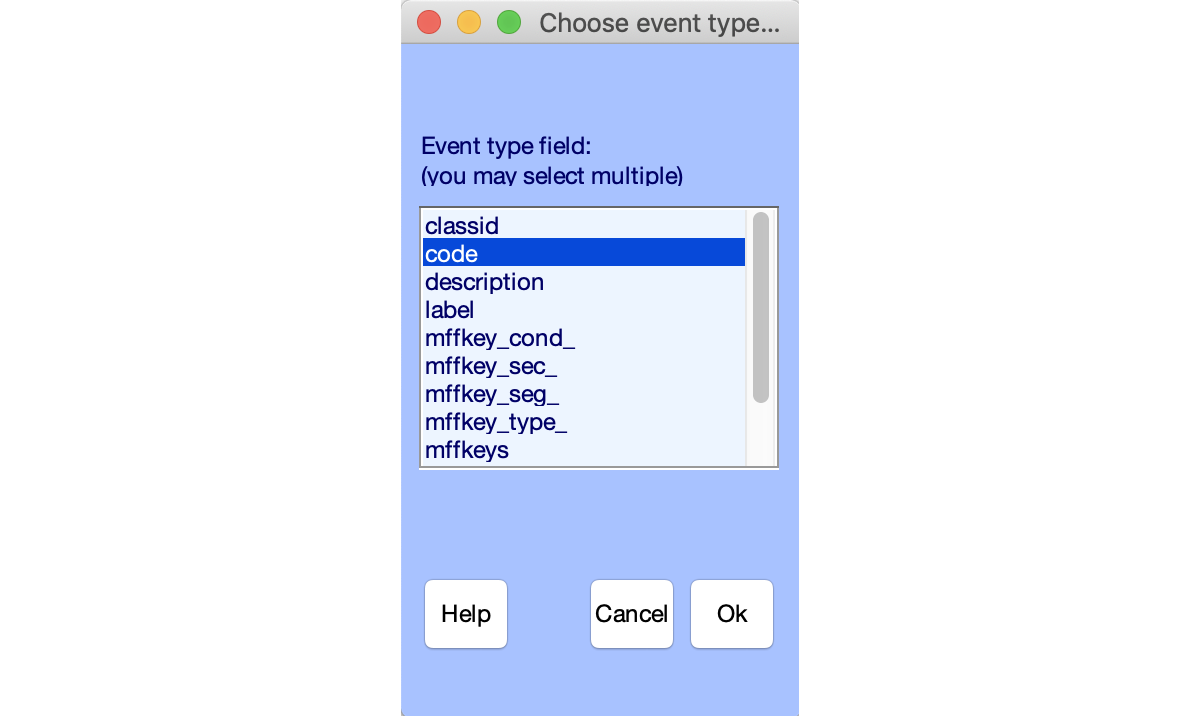Open the Help button

tap(466, 614)
